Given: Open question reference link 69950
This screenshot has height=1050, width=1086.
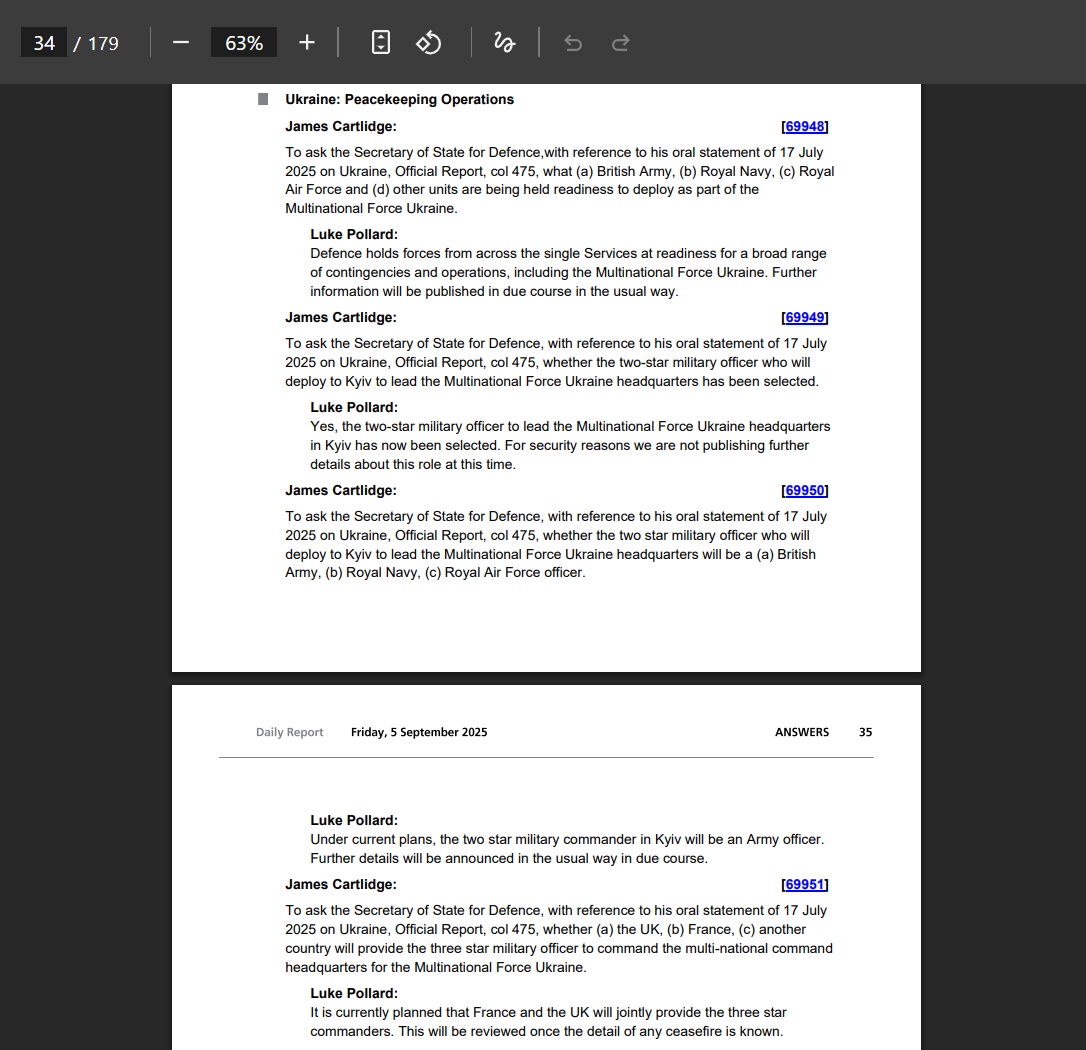Looking at the screenshot, I should (x=805, y=491).
